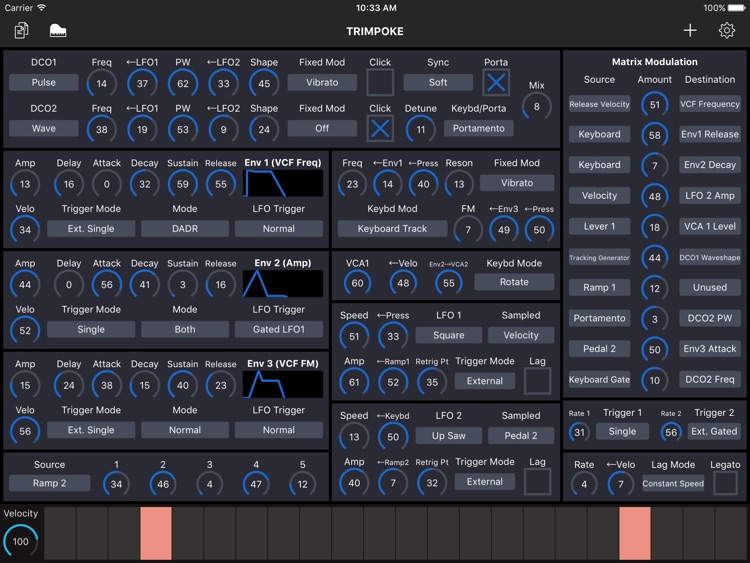Click Trigger 1 Single button

coord(622,431)
